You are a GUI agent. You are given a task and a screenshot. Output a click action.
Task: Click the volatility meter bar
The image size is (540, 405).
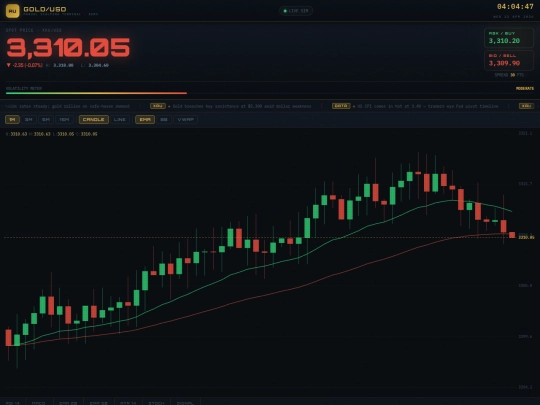tap(270, 93)
